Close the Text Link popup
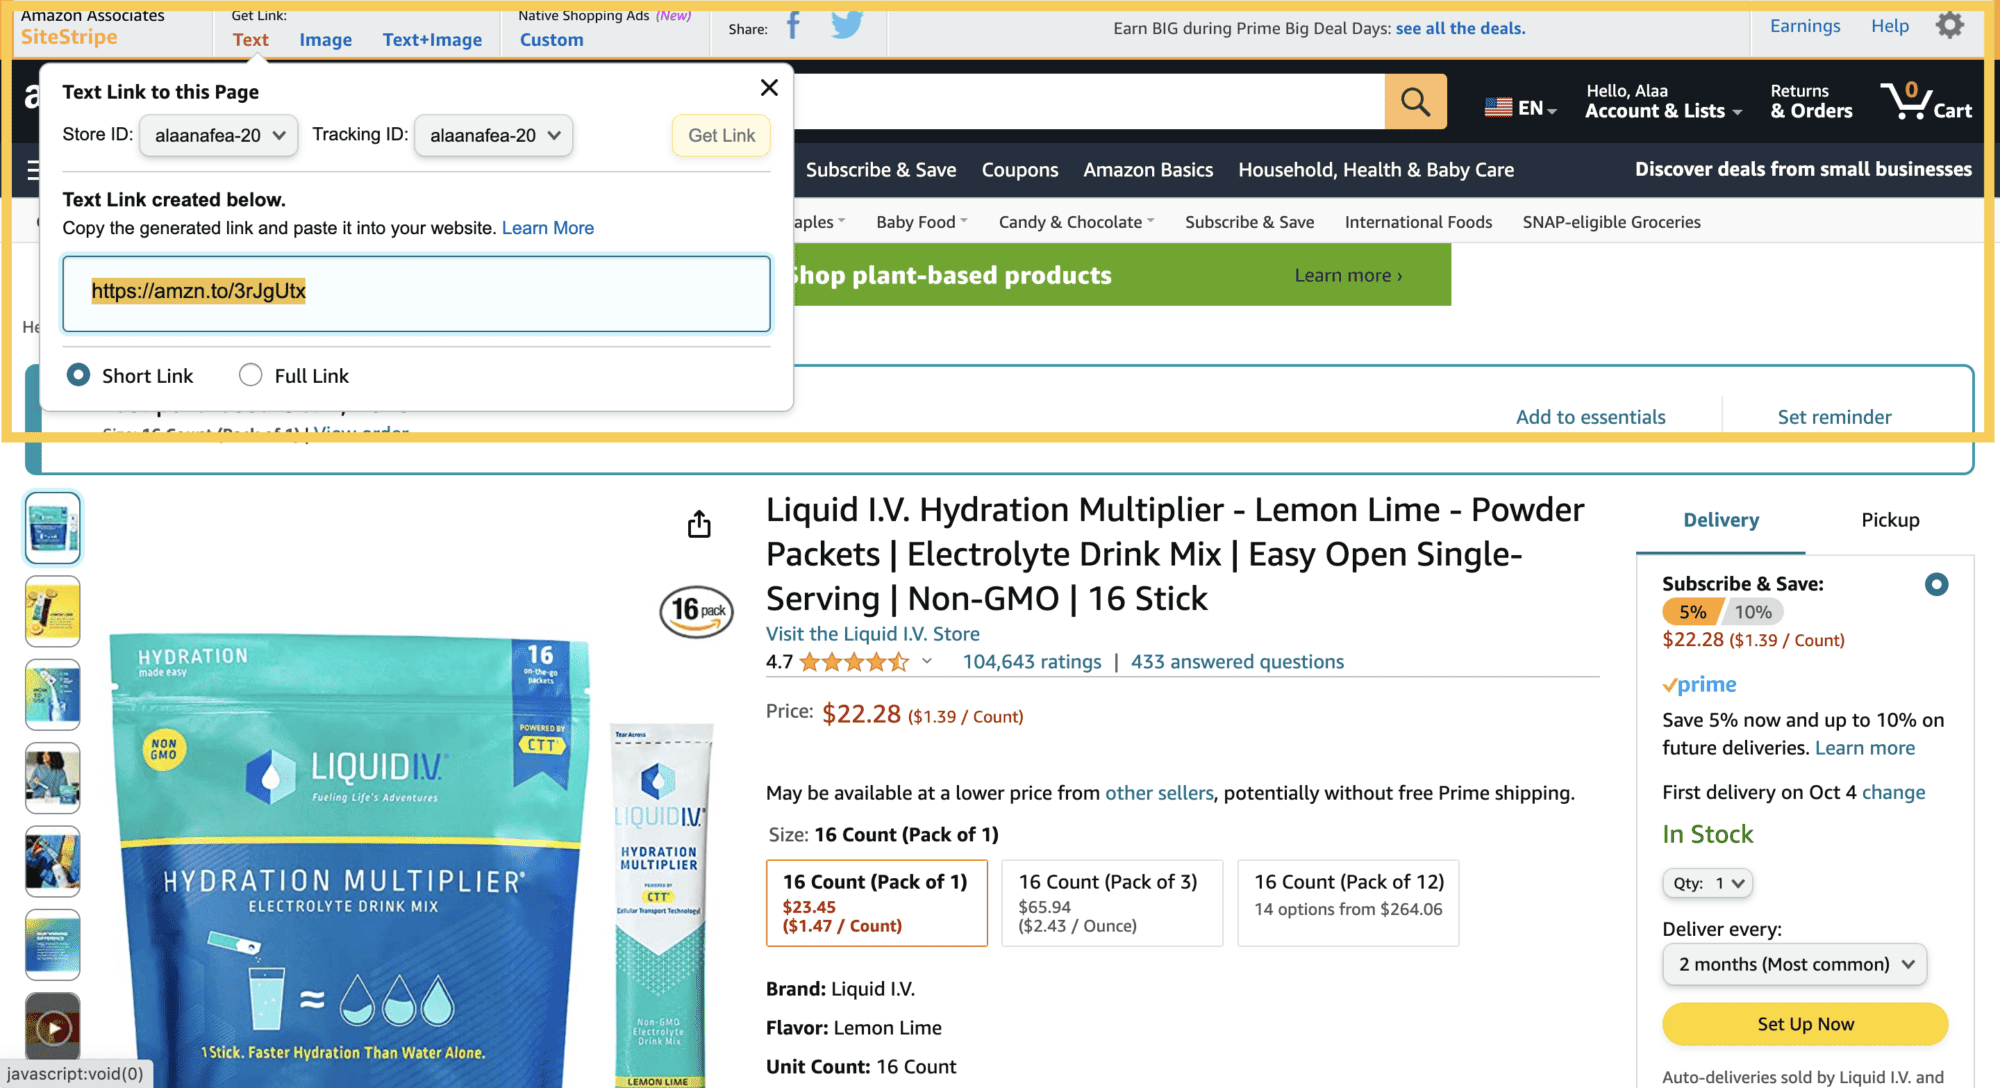Image resolution: width=2000 pixels, height=1088 pixels. coord(769,88)
